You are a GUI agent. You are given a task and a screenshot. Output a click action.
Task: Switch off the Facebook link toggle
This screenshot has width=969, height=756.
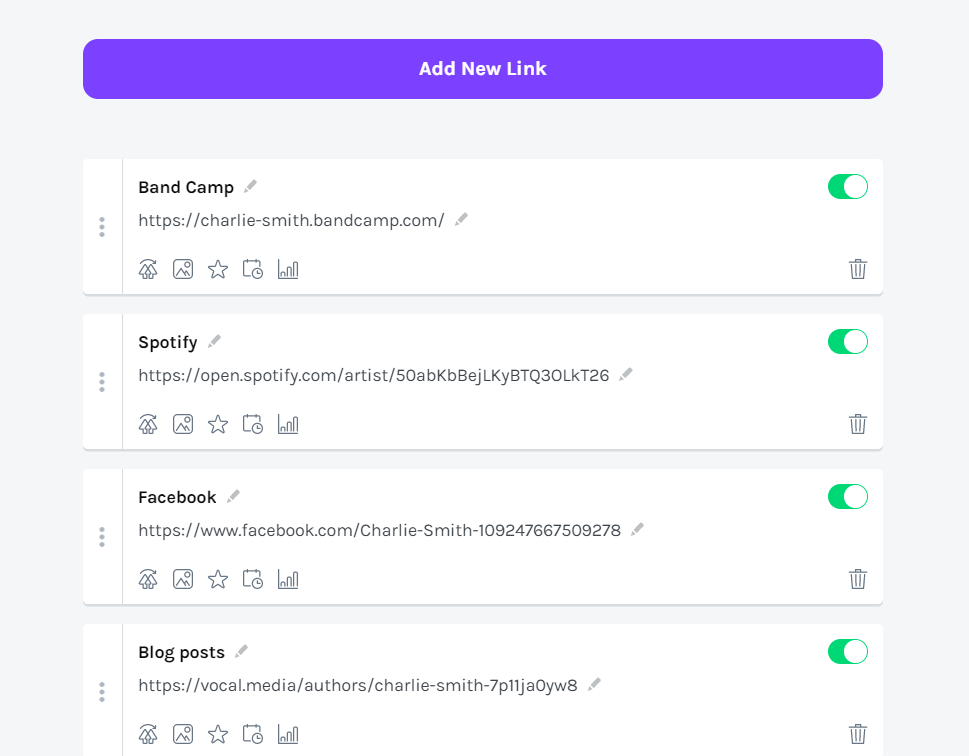[848, 497]
